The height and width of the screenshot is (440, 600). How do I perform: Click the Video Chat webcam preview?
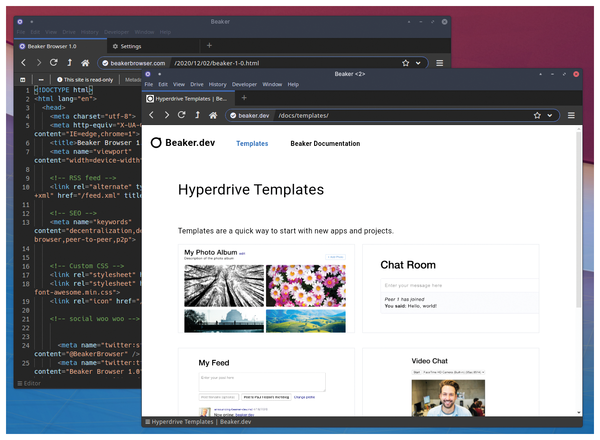point(448,398)
